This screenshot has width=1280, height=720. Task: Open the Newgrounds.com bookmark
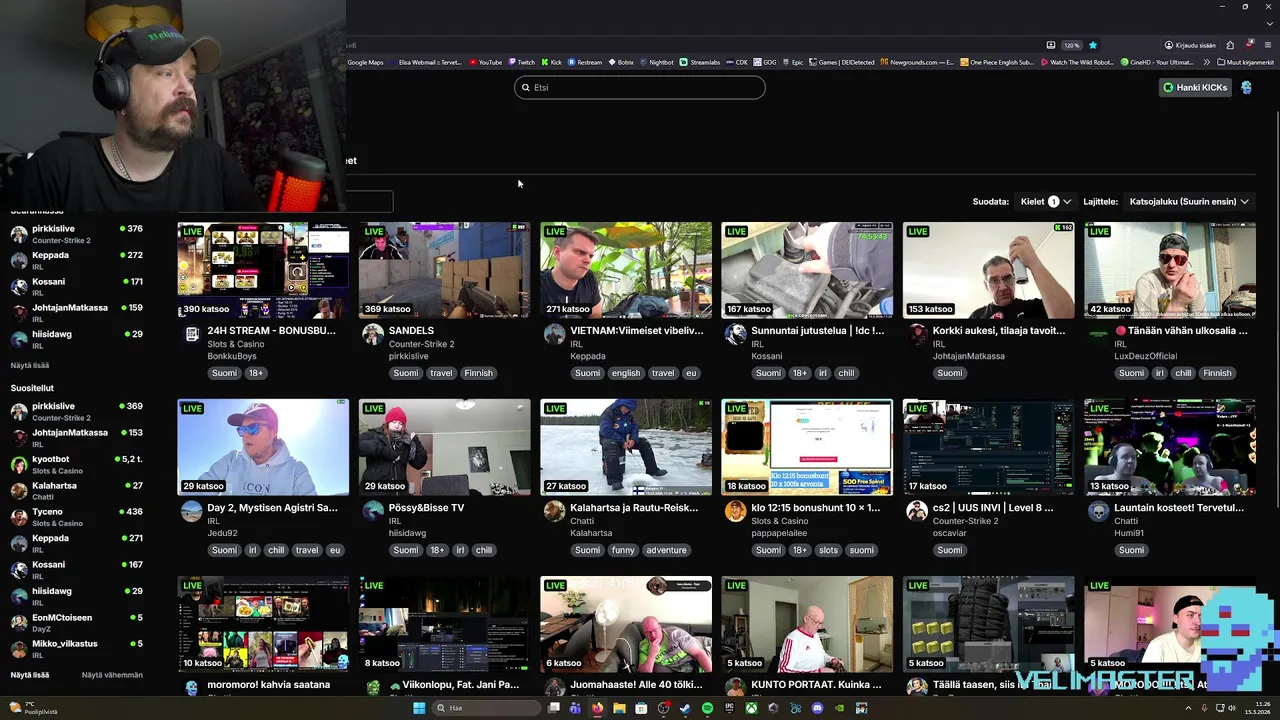pyautogui.click(x=917, y=62)
